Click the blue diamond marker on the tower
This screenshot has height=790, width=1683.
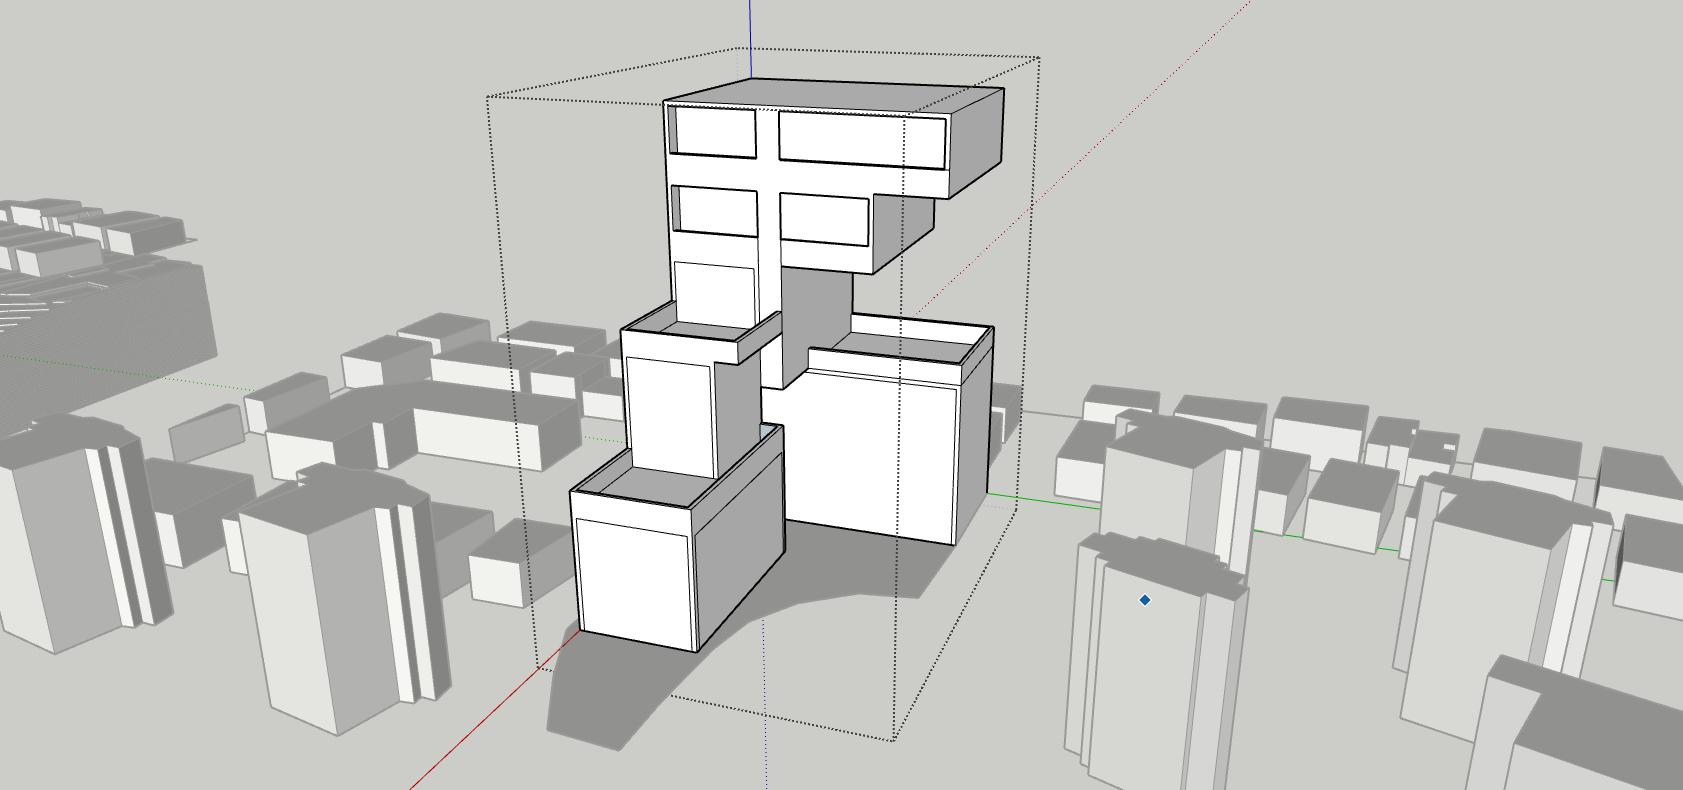point(1145,600)
